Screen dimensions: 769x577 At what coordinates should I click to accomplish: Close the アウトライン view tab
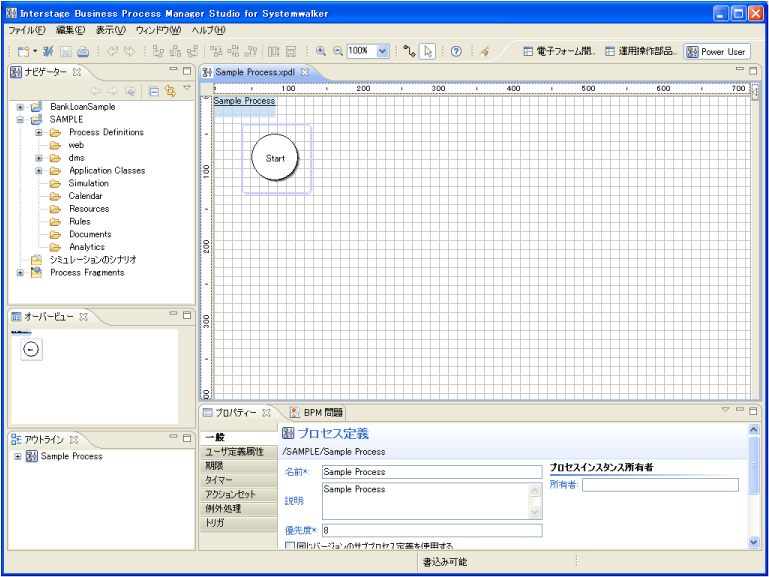tap(74, 440)
